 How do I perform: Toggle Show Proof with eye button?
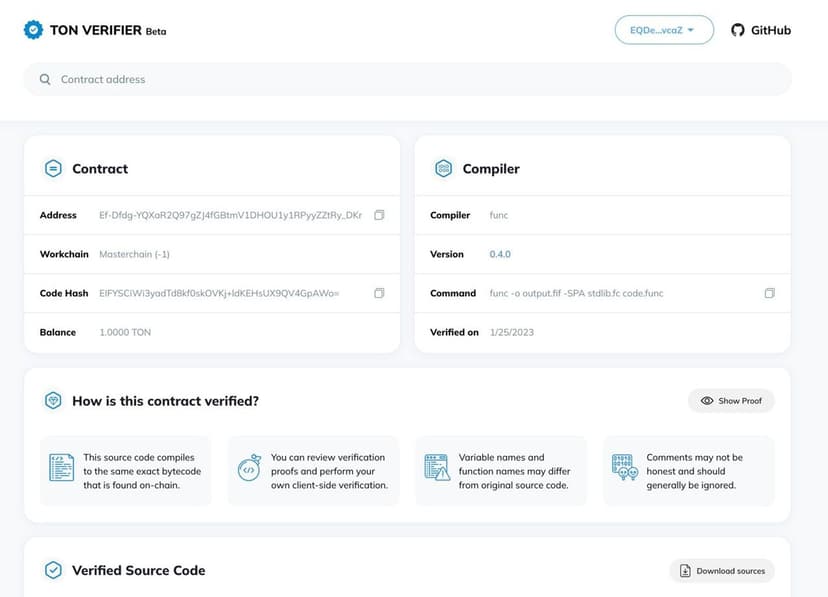click(731, 401)
